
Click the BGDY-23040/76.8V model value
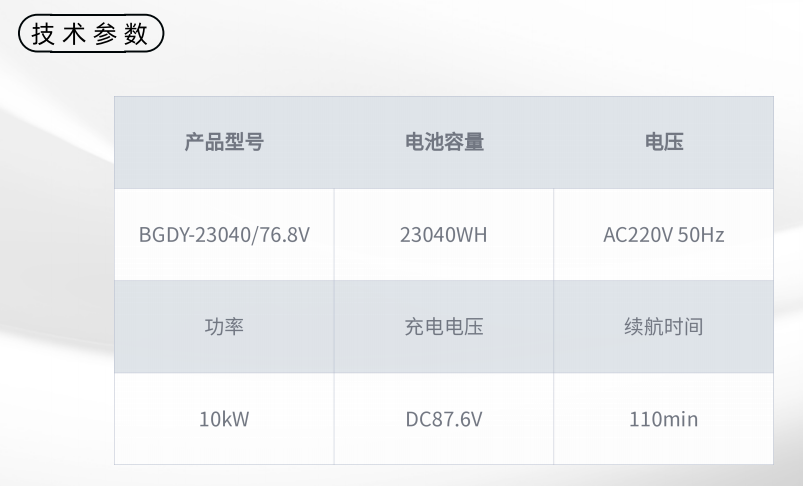pyautogui.click(x=224, y=235)
